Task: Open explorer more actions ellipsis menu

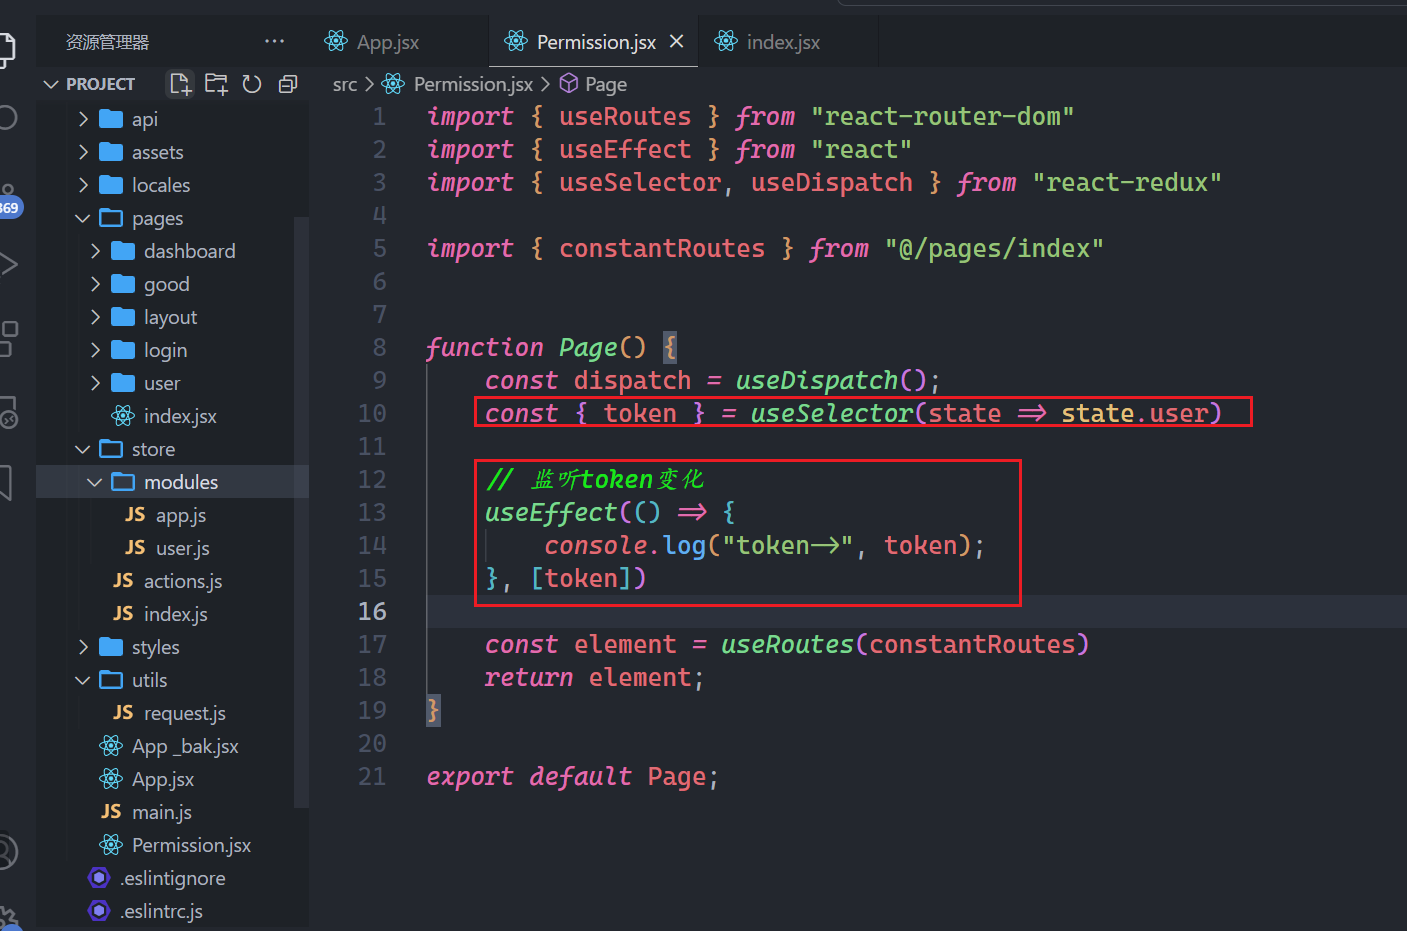Action: pos(274,41)
